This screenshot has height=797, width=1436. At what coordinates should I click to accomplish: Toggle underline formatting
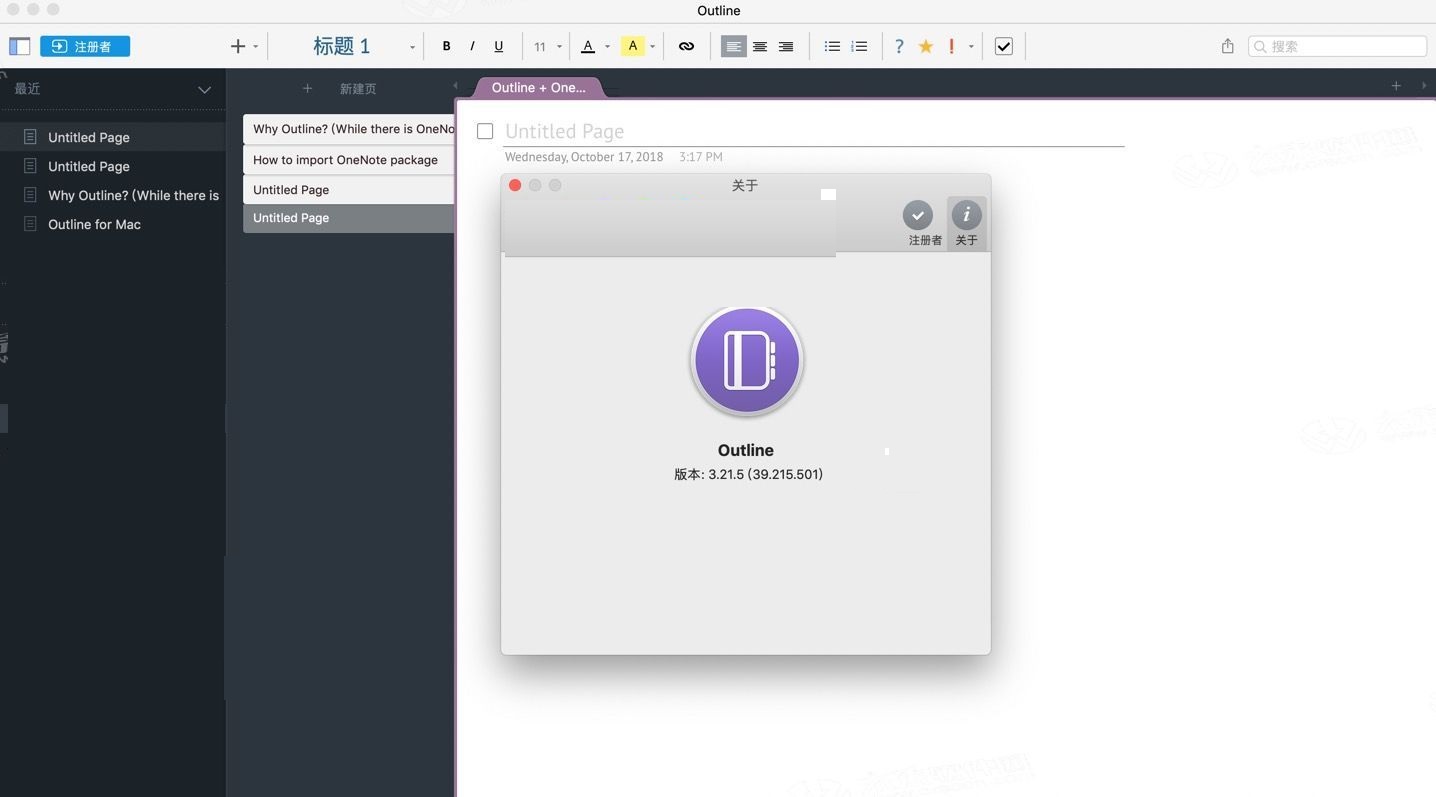coord(499,46)
